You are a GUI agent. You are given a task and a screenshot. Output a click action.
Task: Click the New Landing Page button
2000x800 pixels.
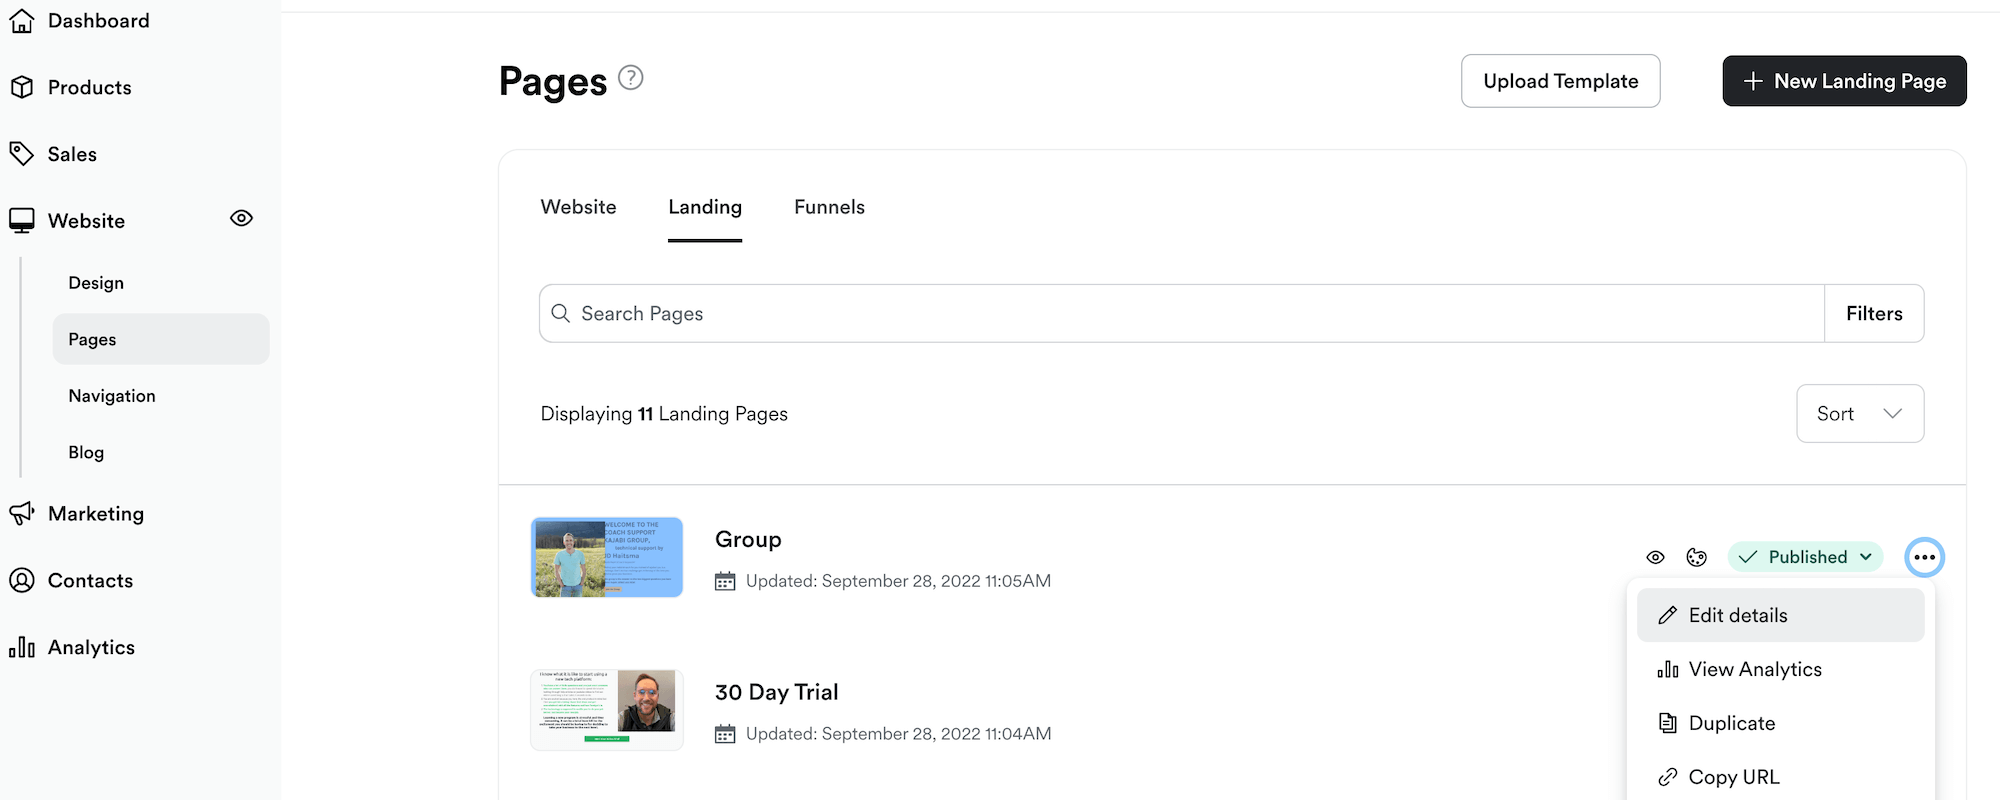[1844, 81]
